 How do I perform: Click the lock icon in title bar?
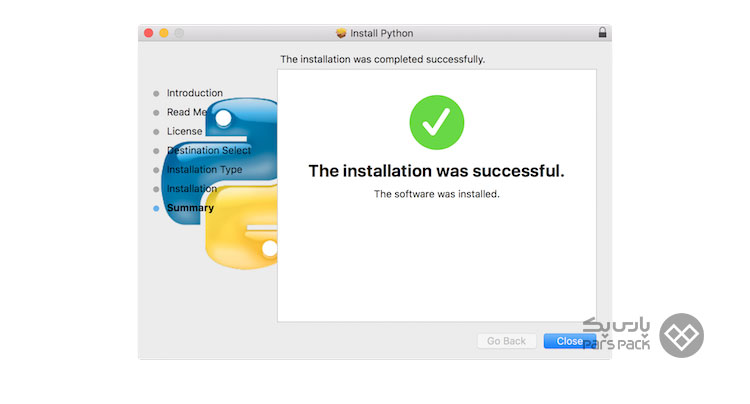tap(601, 33)
